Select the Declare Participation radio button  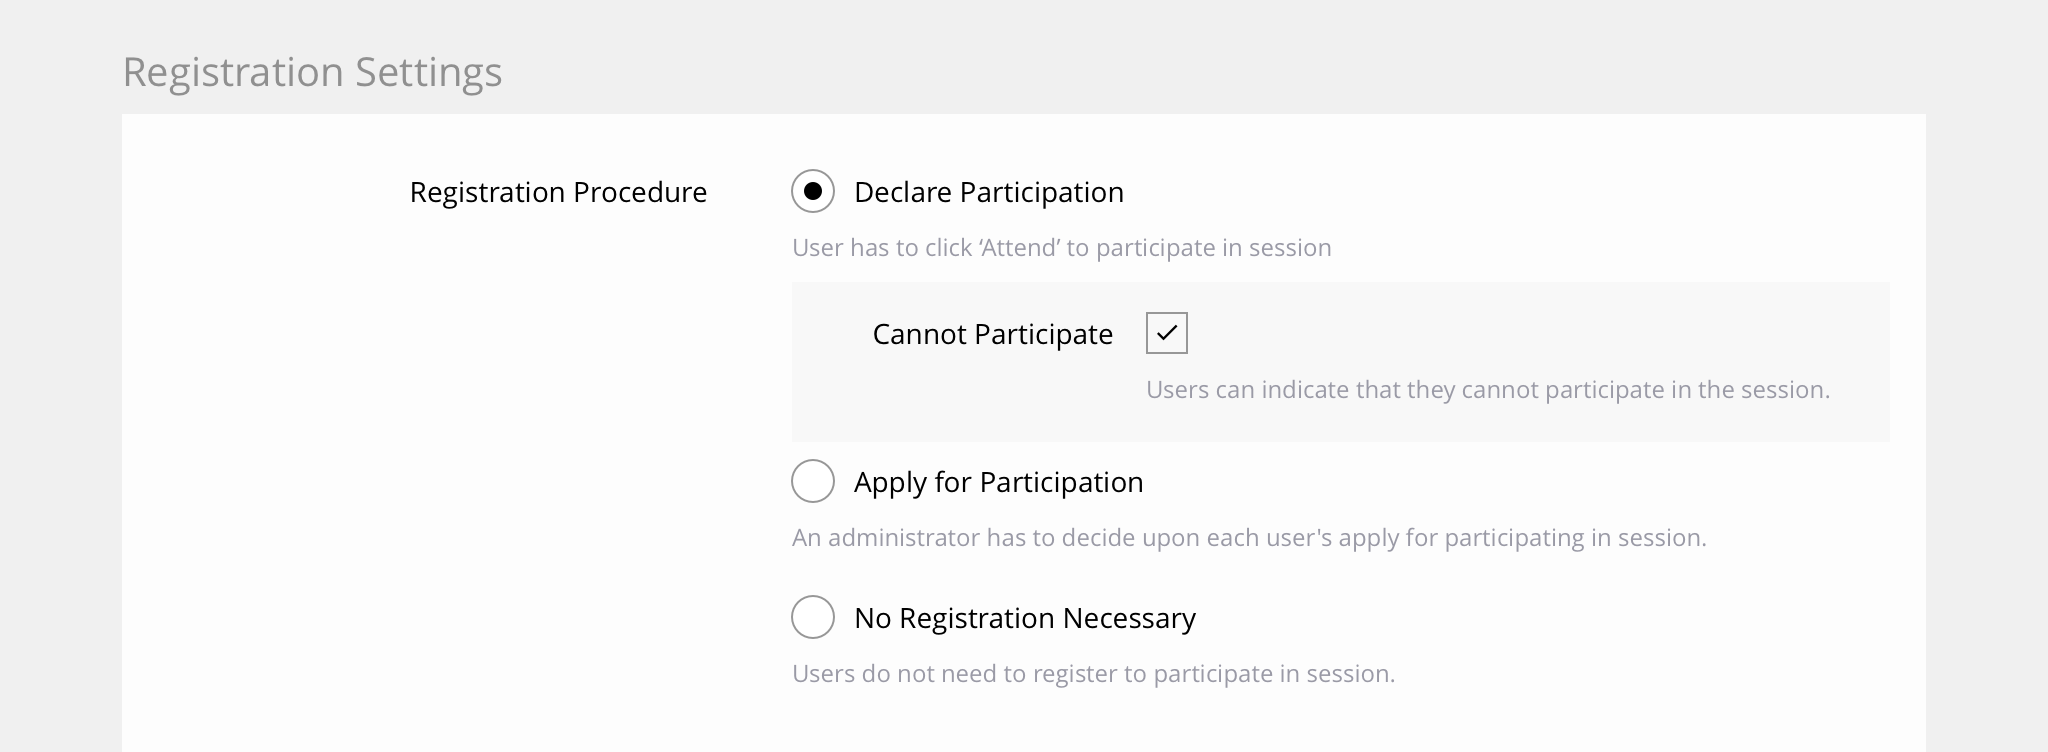[x=813, y=191]
